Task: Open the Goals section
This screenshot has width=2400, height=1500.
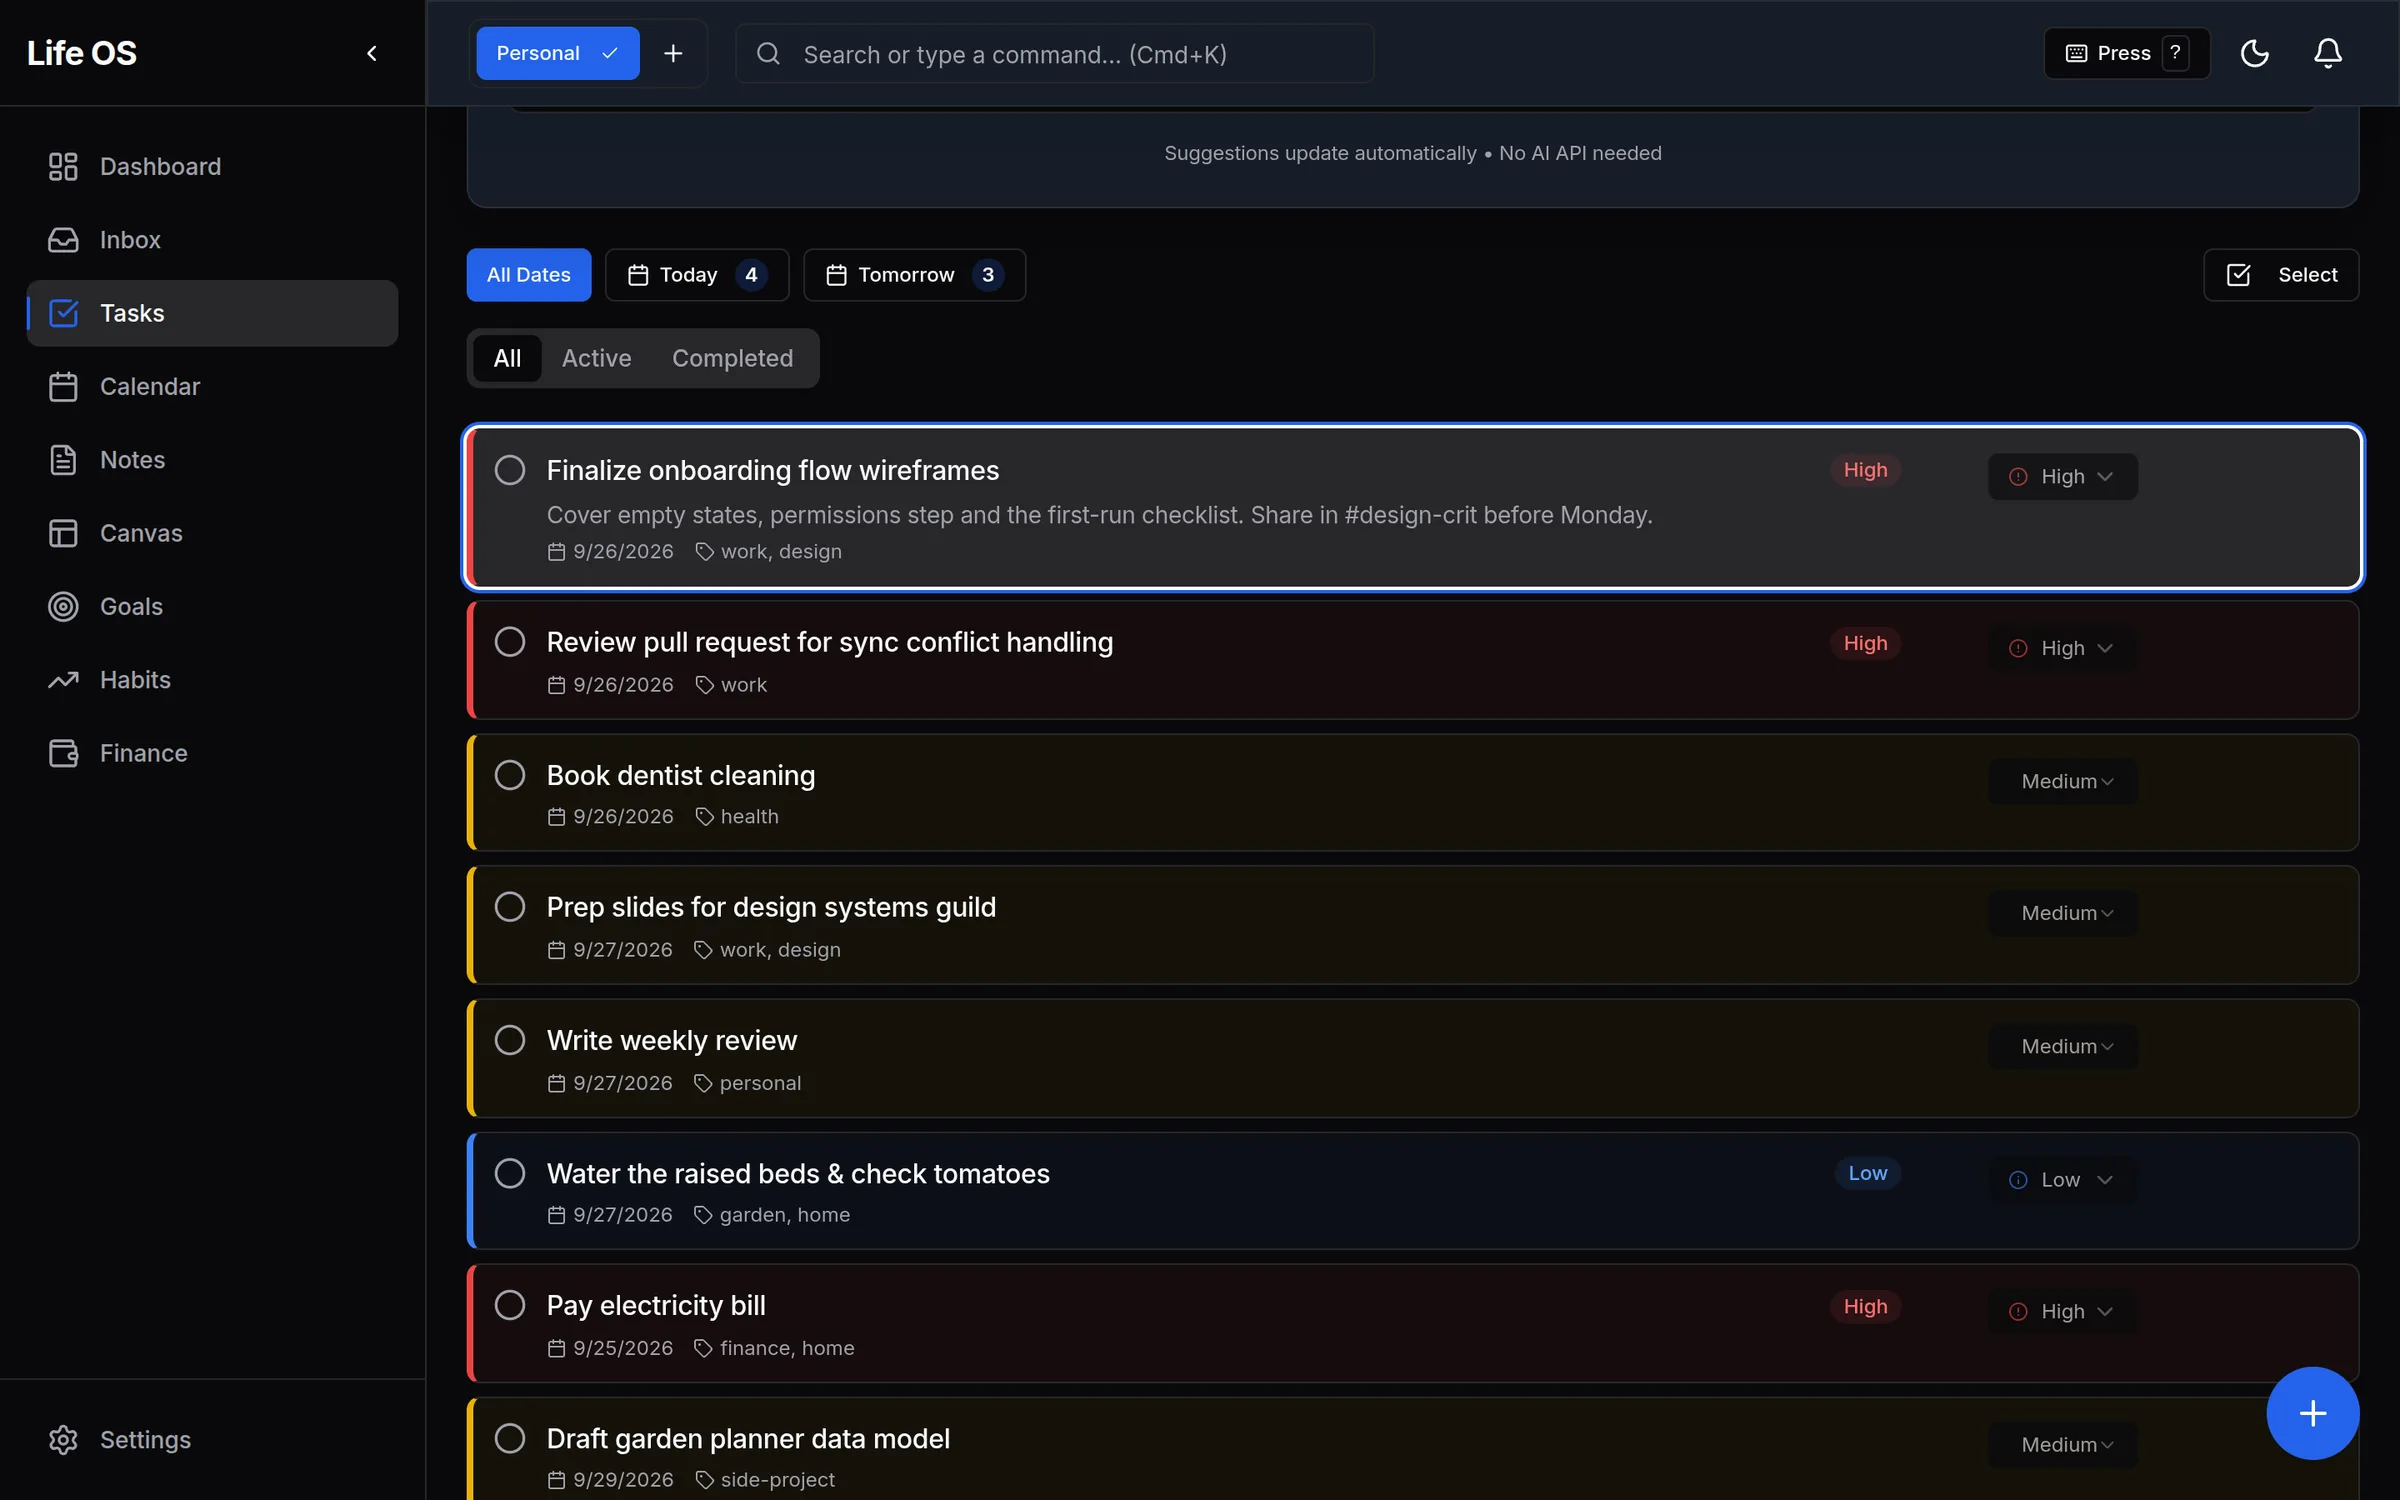Action: click(x=212, y=606)
